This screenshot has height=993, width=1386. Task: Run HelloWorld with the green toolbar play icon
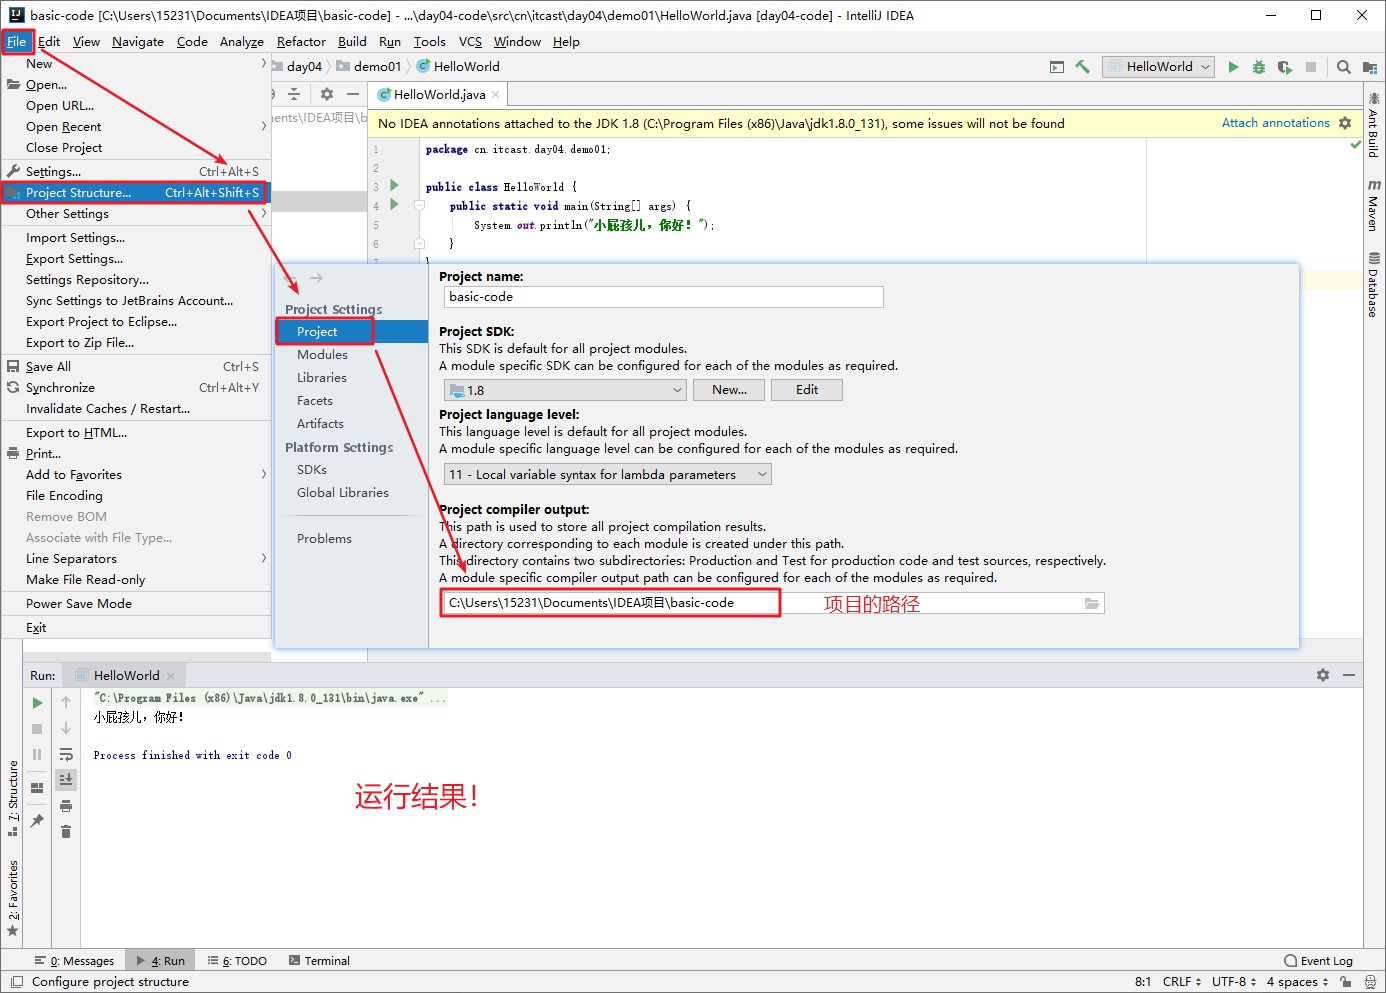click(x=1233, y=67)
